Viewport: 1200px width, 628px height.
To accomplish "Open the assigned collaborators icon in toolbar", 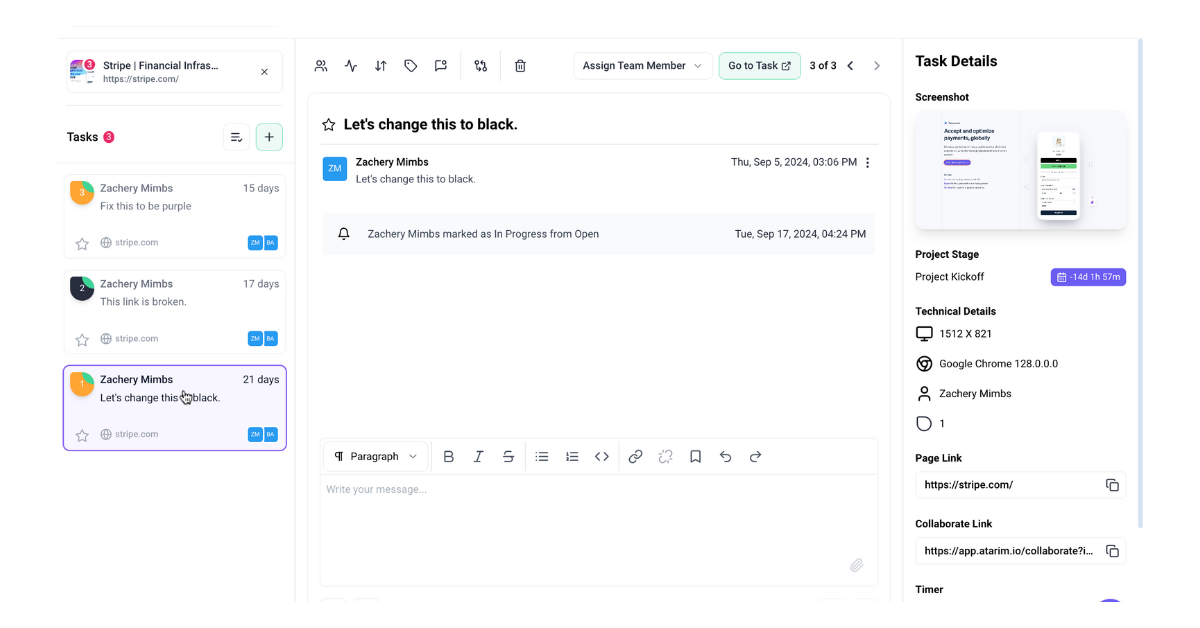I will coord(321,65).
